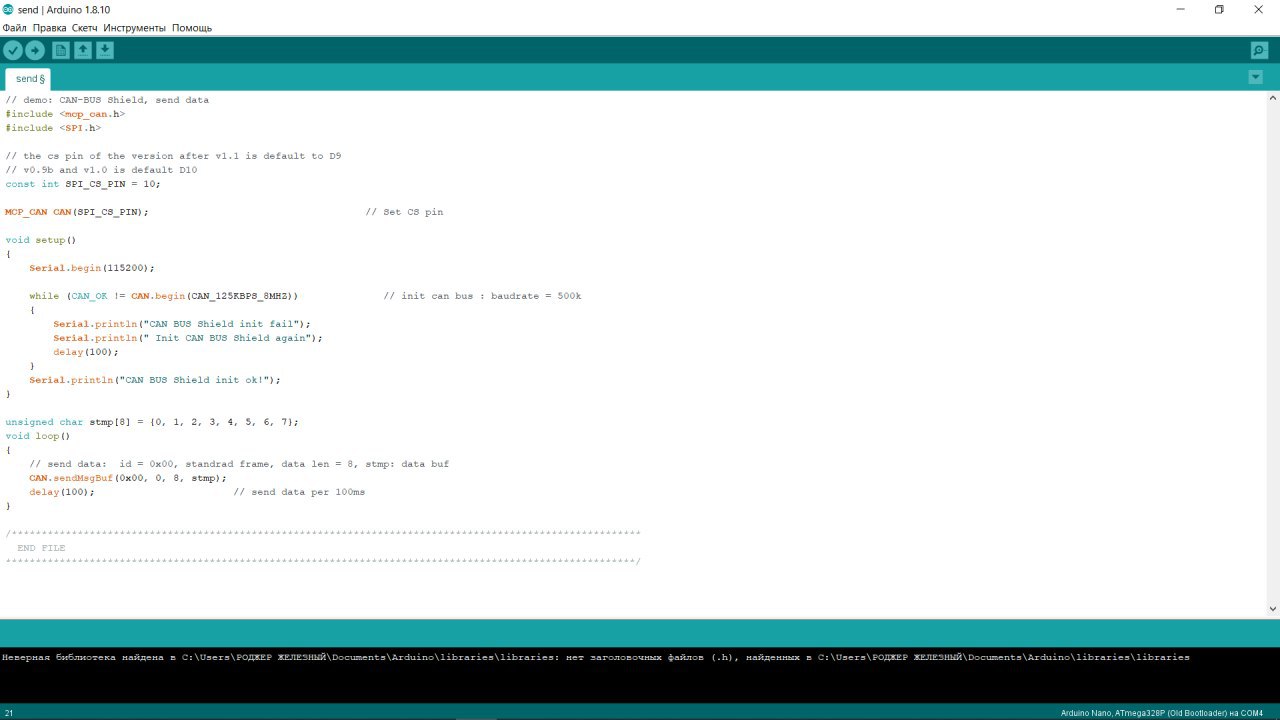Click the Arduino logo in the title bar
The image size is (1280, 720).
point(8,9)
